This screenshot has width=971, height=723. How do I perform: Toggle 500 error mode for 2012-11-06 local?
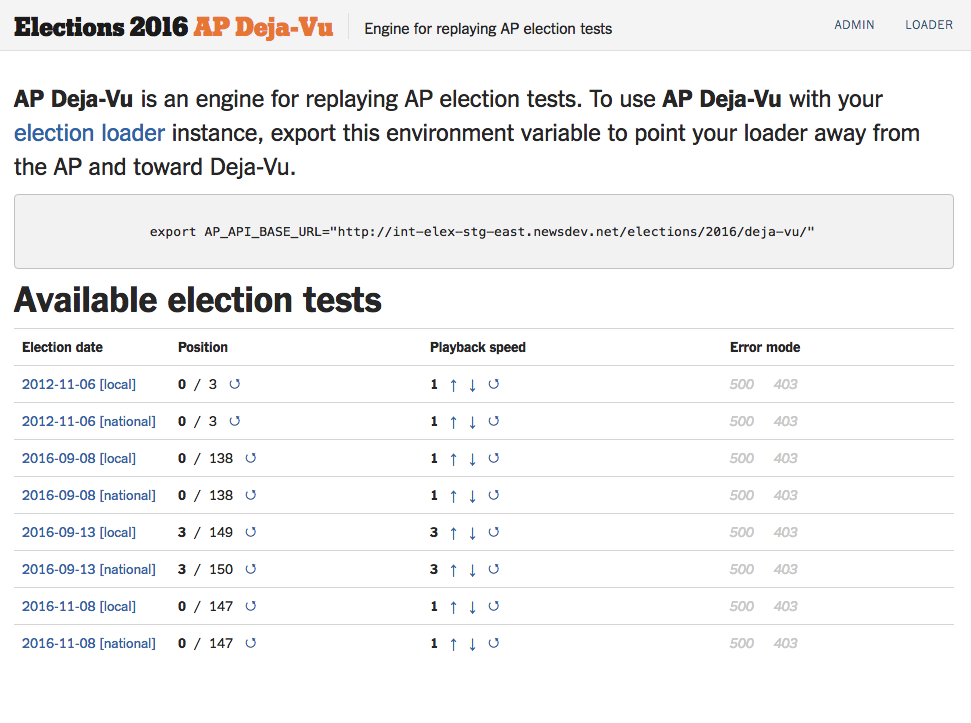click(x=742, y=384)
